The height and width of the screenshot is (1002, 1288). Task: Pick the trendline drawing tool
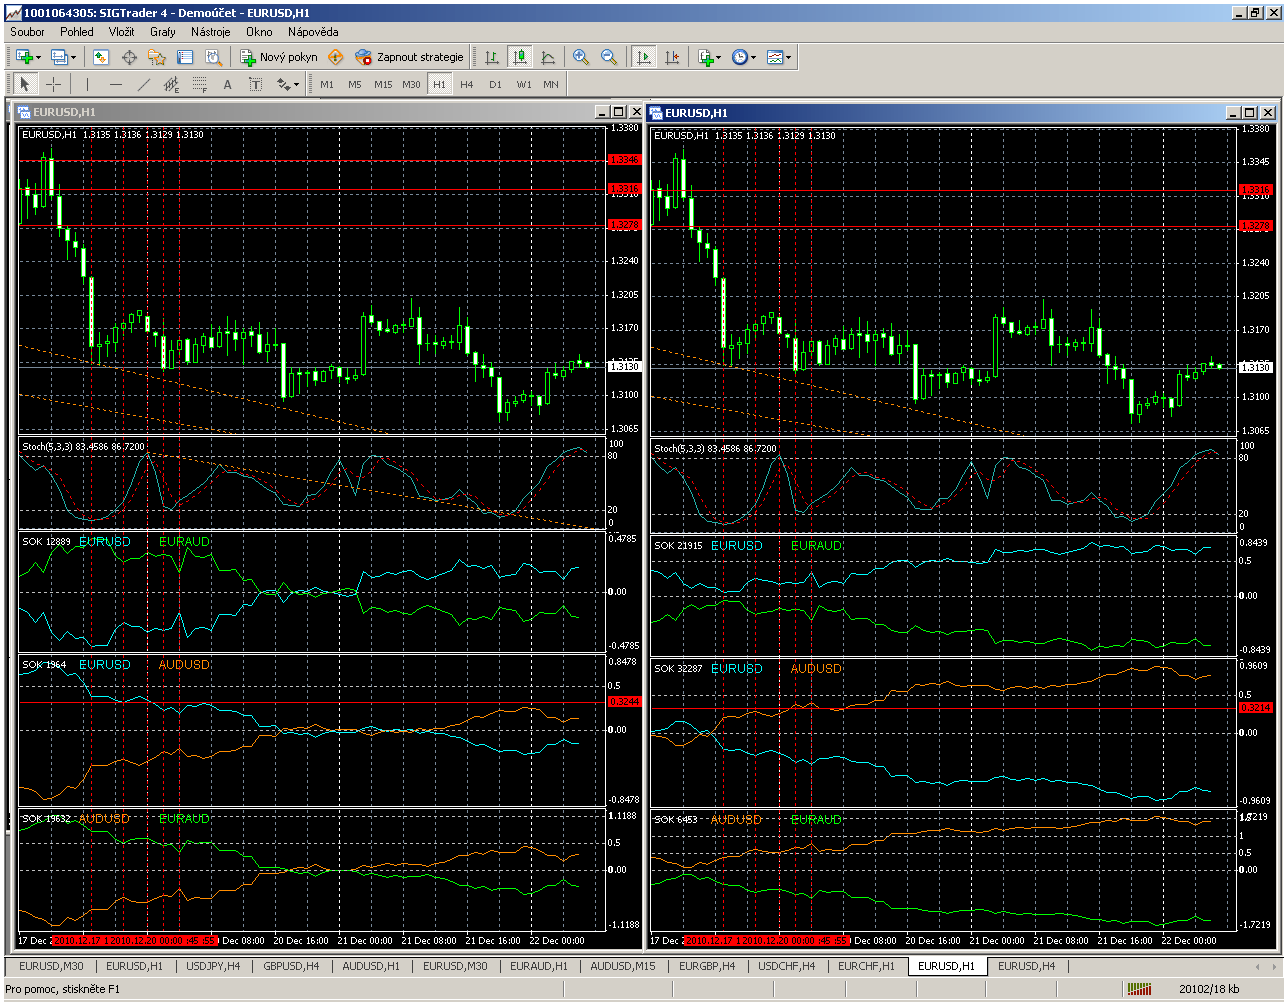tap(144, 85)
